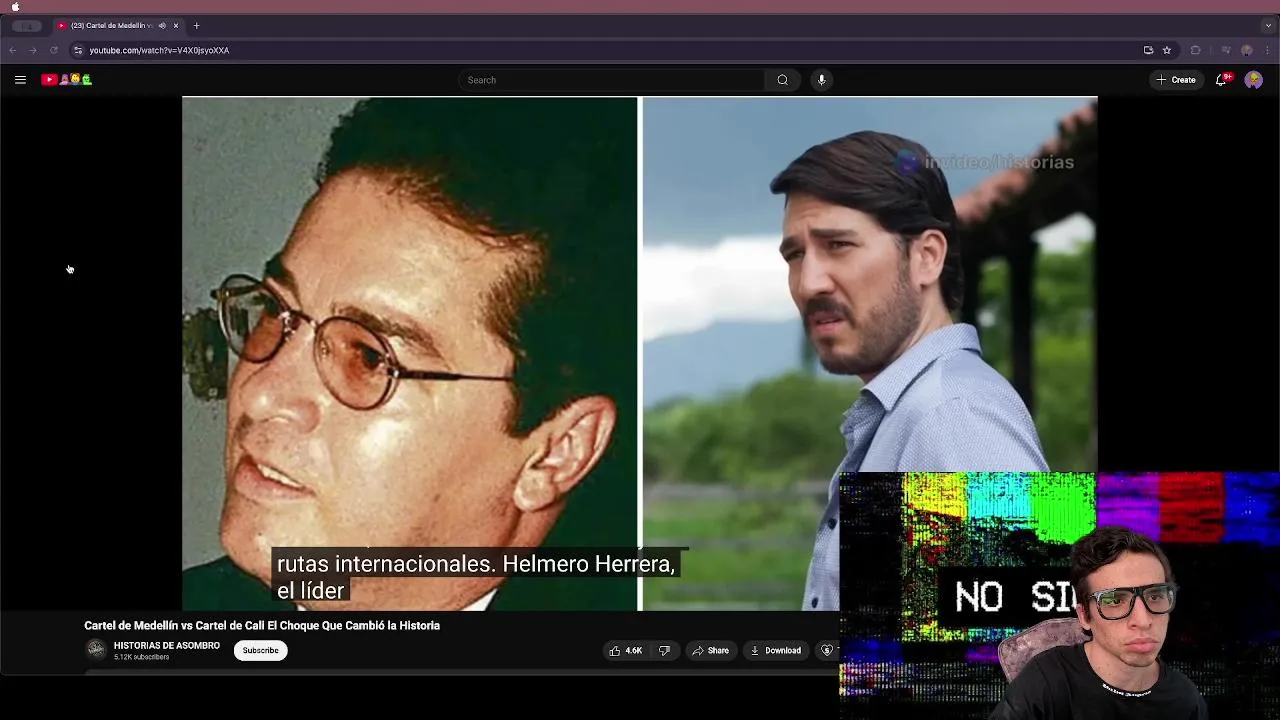Click the Thanks heart-dollar icon

[x=827, y=651]
